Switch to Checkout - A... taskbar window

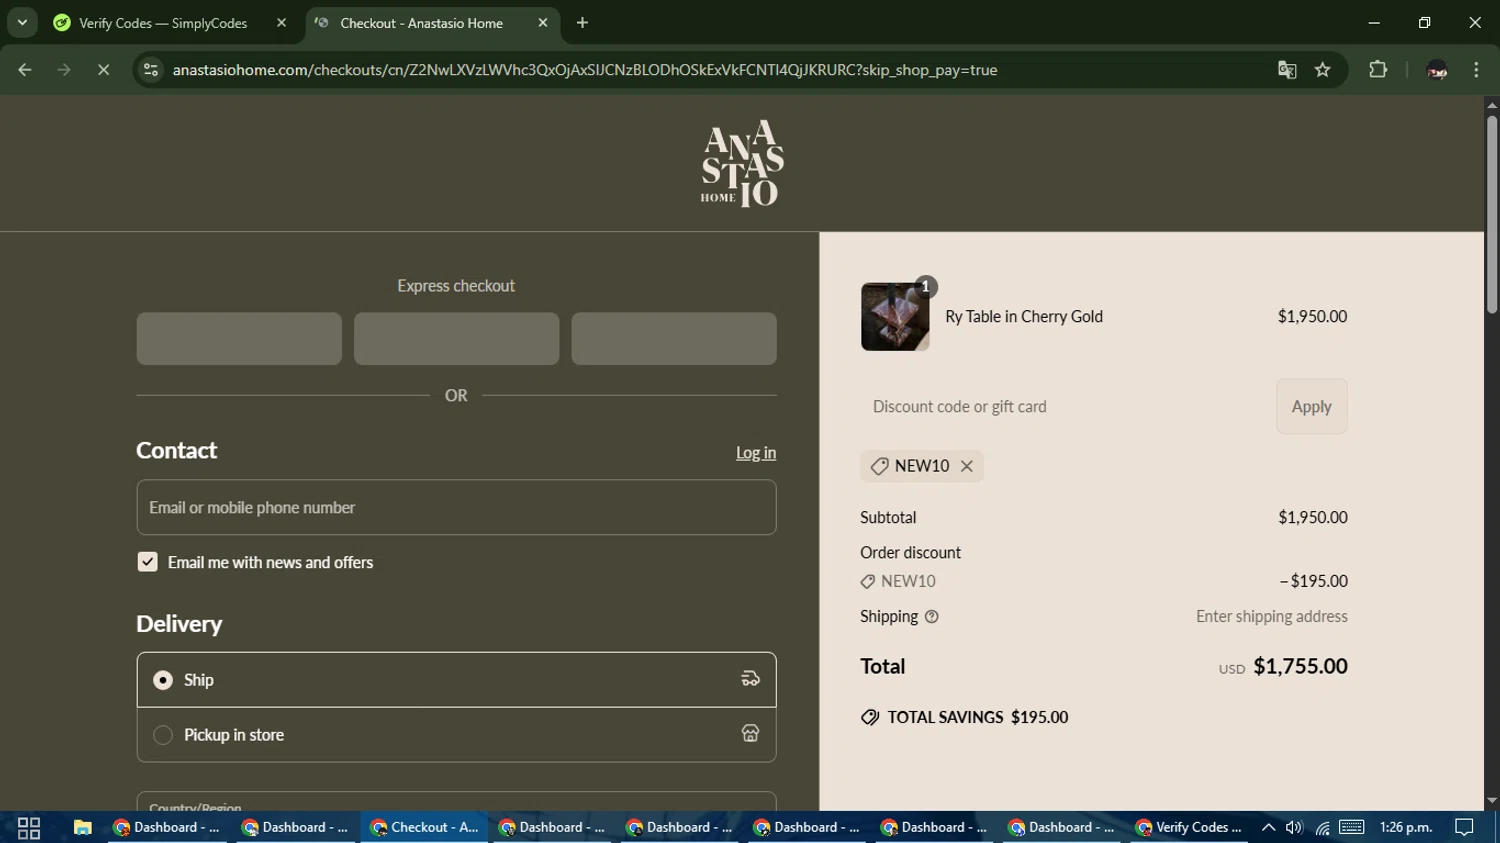click(425, 828)
